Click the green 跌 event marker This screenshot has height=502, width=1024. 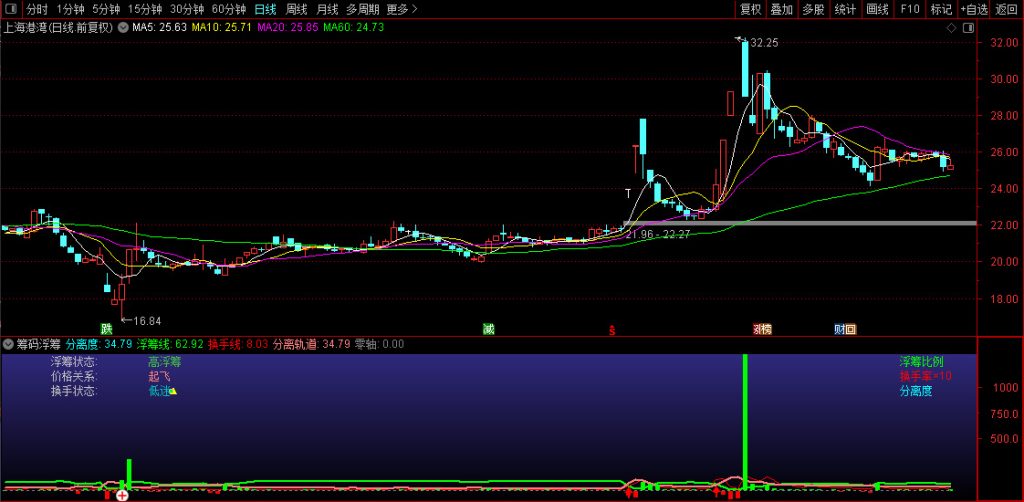point(106,328)
